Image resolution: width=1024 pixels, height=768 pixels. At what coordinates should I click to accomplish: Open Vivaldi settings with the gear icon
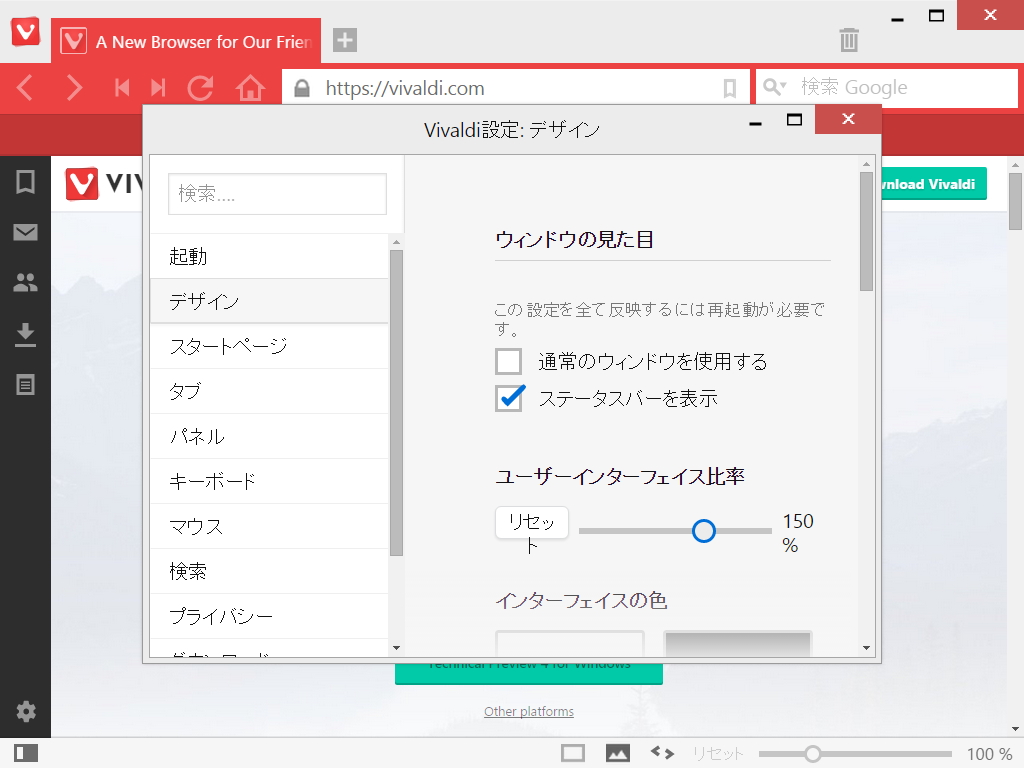click(26, 711)
